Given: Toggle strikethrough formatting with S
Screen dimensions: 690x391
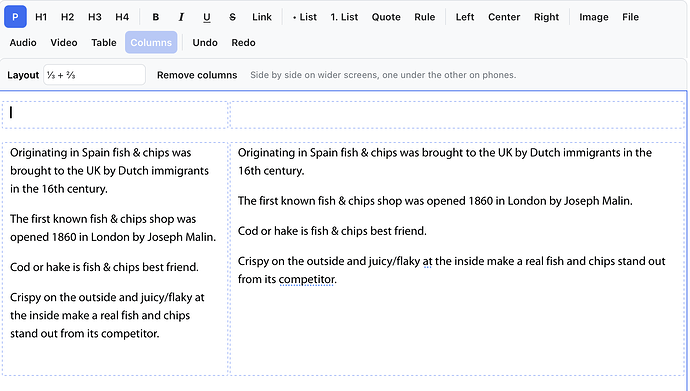Looking at the screenshot, I should tap(232, 17).
